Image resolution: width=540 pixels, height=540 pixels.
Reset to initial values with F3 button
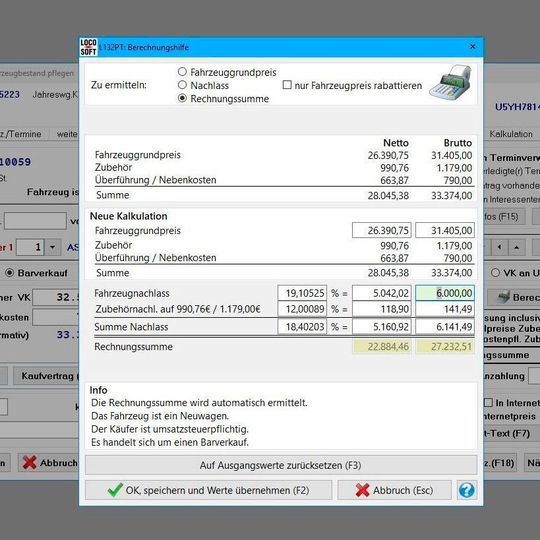(x=281, y=465)
